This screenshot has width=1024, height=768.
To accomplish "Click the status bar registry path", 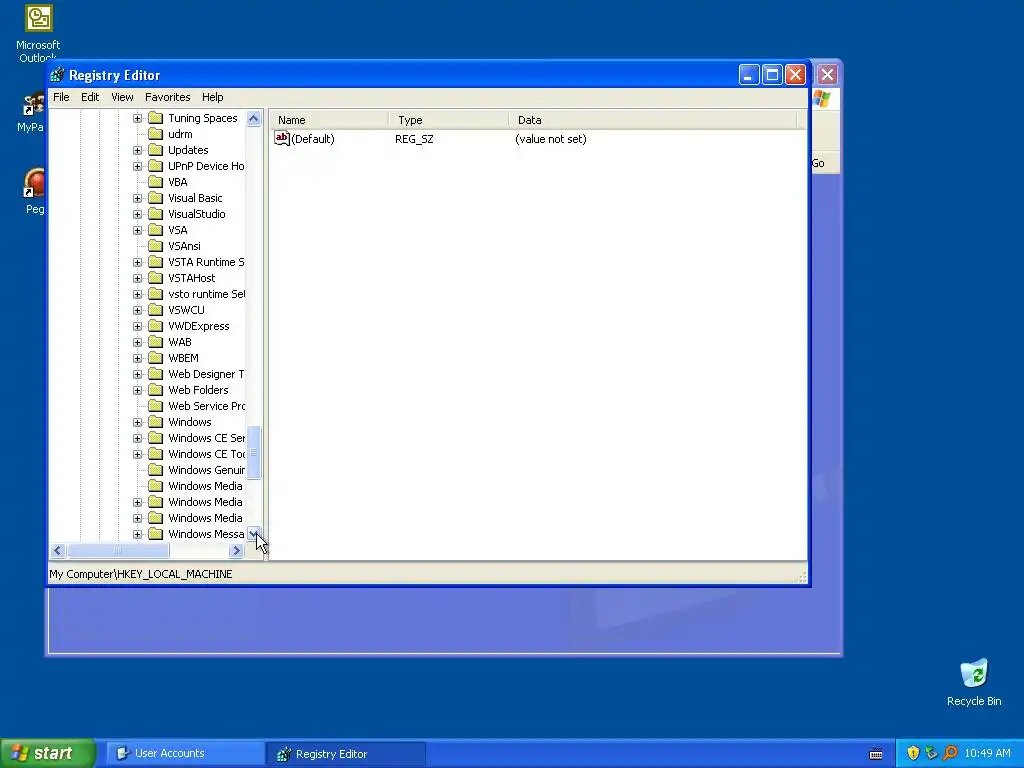I will [x=140, y=574].
